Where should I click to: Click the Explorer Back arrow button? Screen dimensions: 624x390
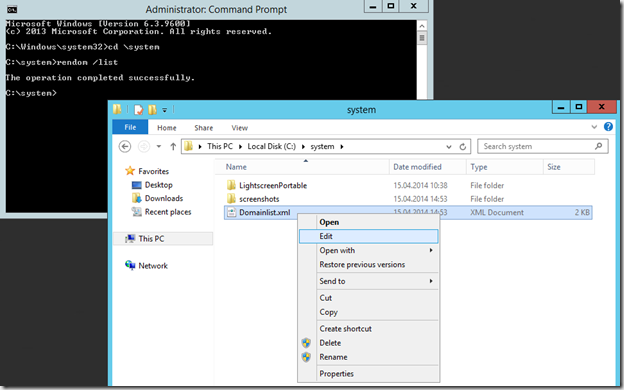tap(125, 146)
